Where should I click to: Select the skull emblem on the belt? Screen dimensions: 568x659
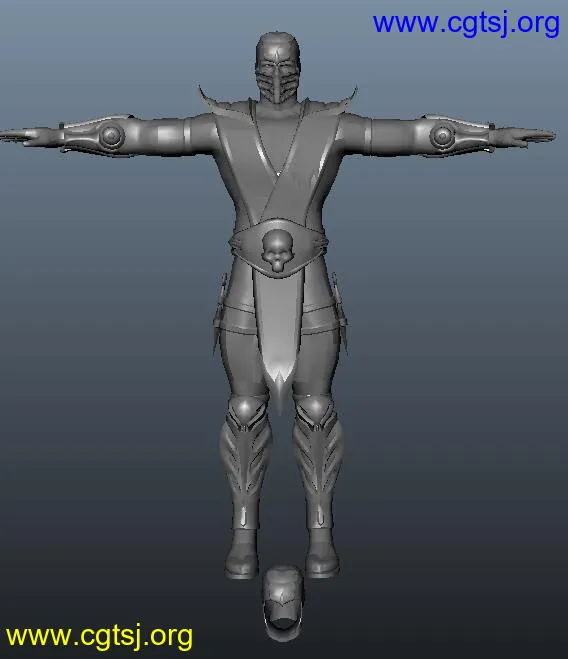[276, 250]
